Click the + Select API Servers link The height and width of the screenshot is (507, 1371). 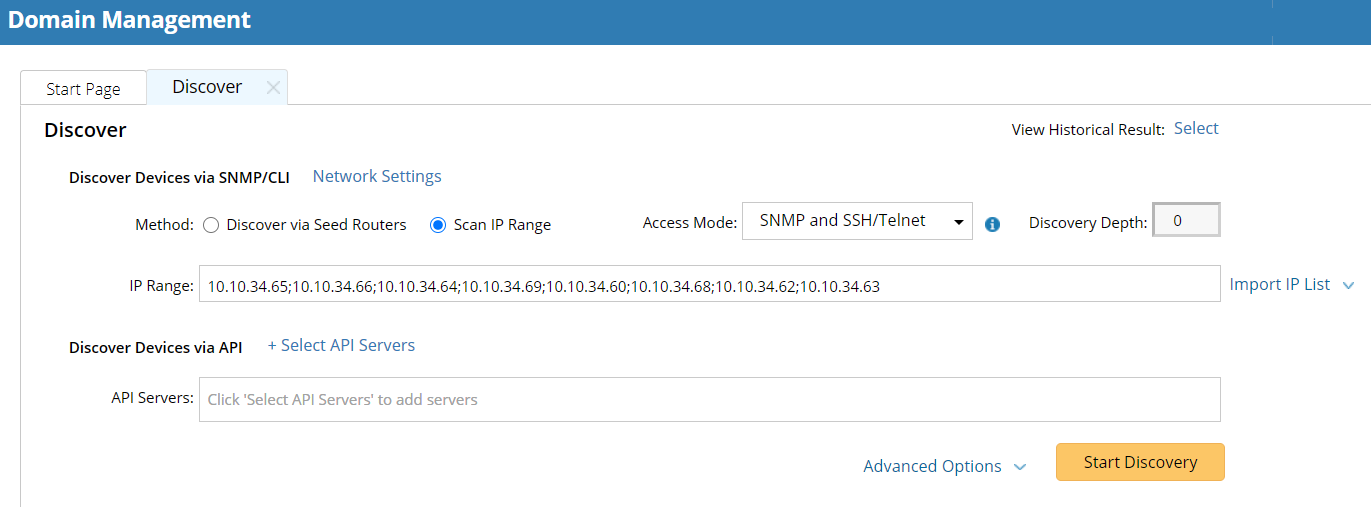click(x=341, y=345)
